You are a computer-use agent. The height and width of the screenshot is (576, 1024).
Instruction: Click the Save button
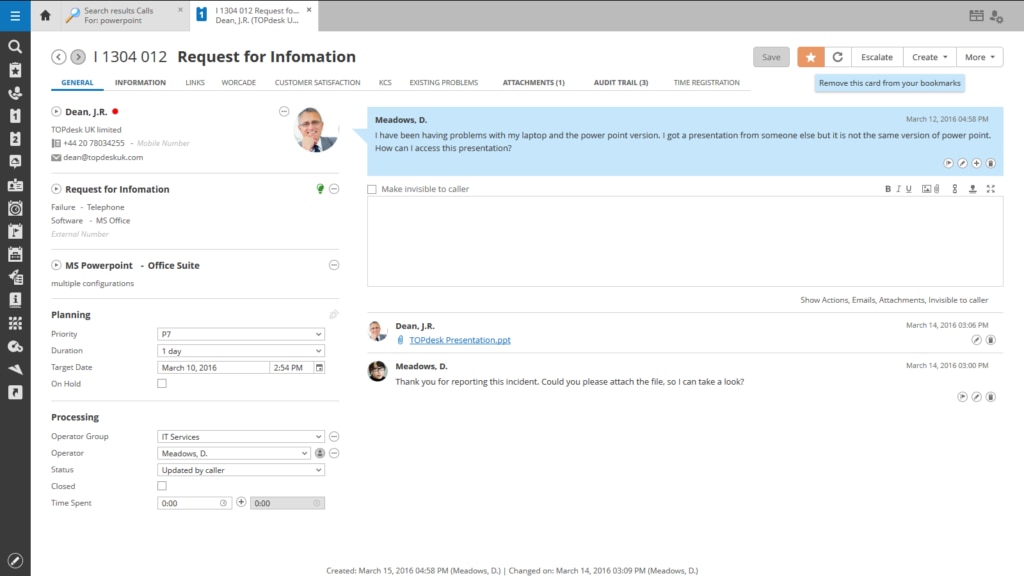click(771, 57)
